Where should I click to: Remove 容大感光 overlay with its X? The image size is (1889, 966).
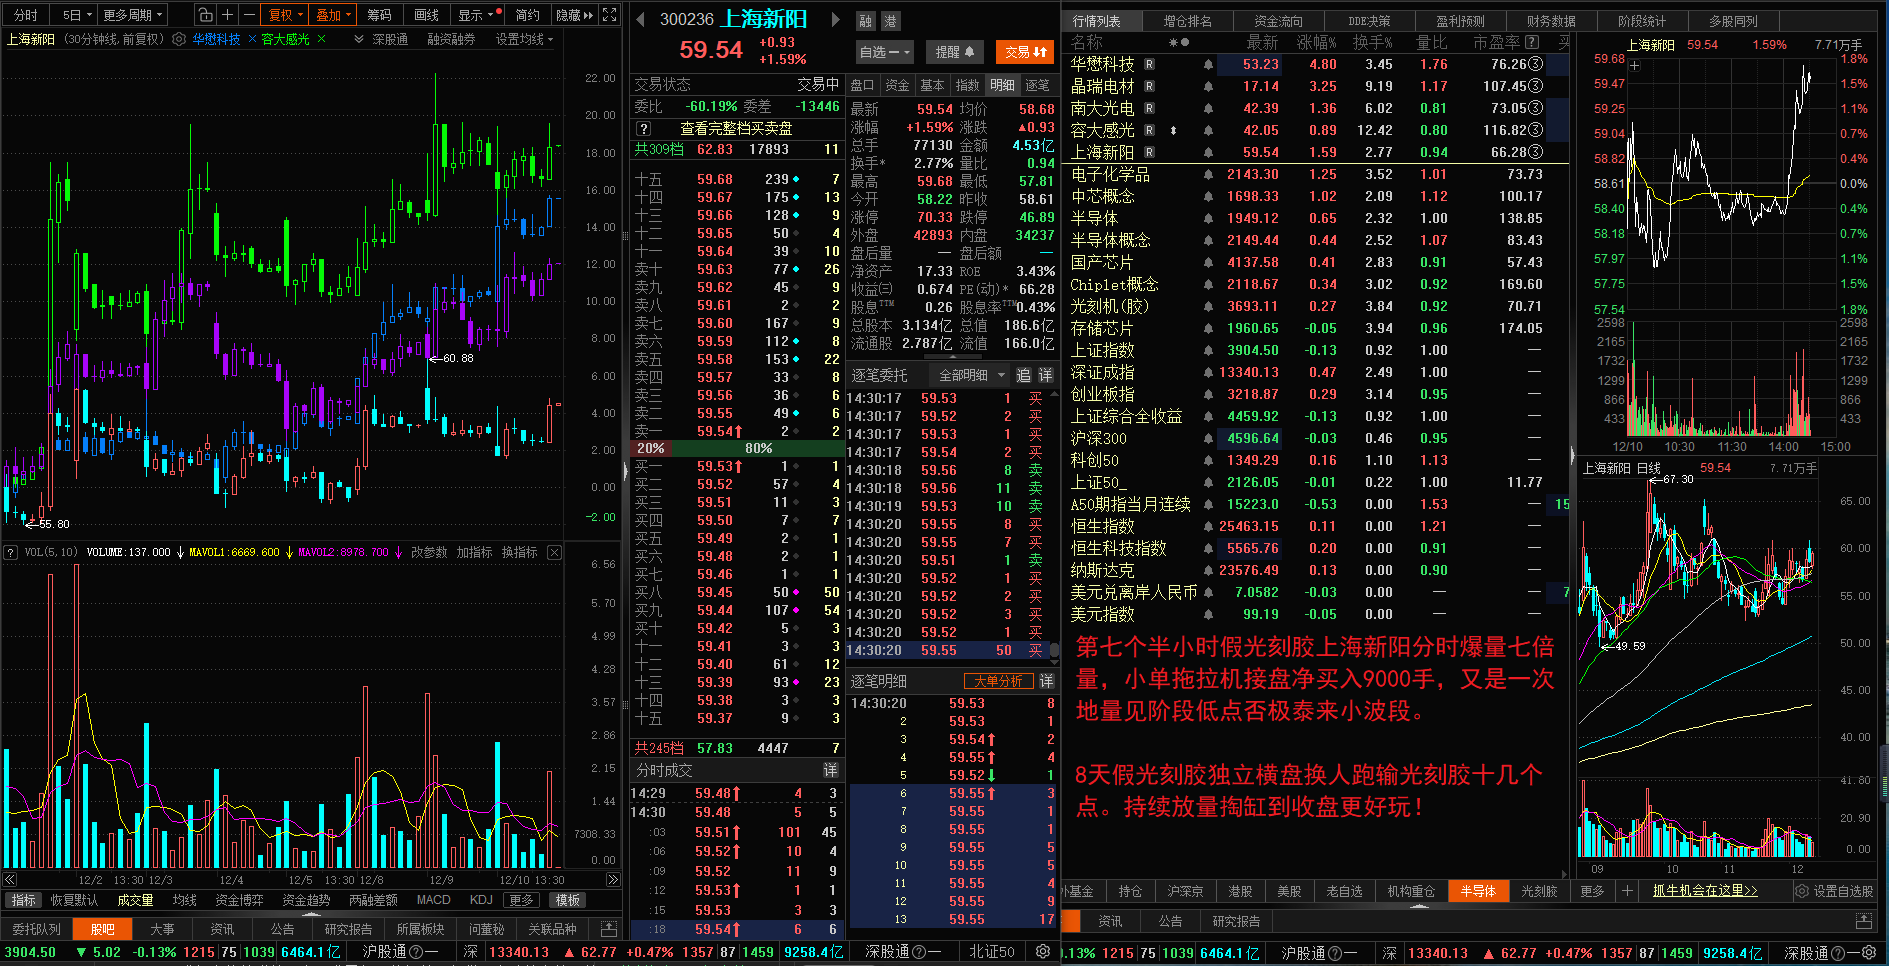321,39
